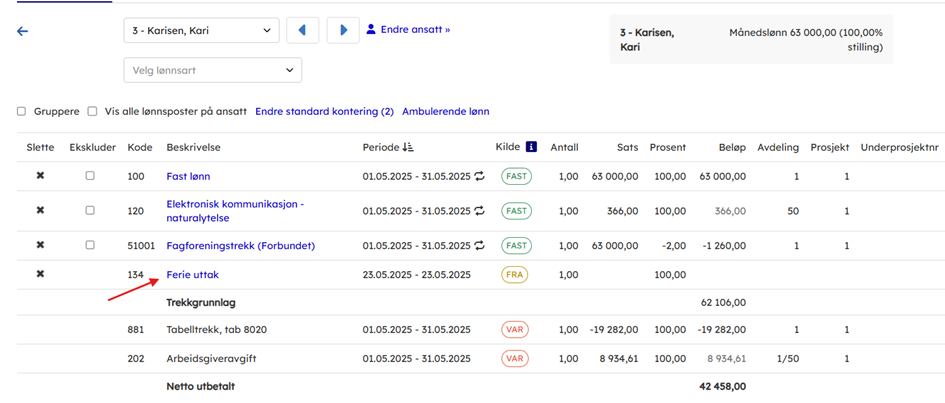The image size is (945, 403).
Task: Click the back arrow icon
Action: coord(23,31)
